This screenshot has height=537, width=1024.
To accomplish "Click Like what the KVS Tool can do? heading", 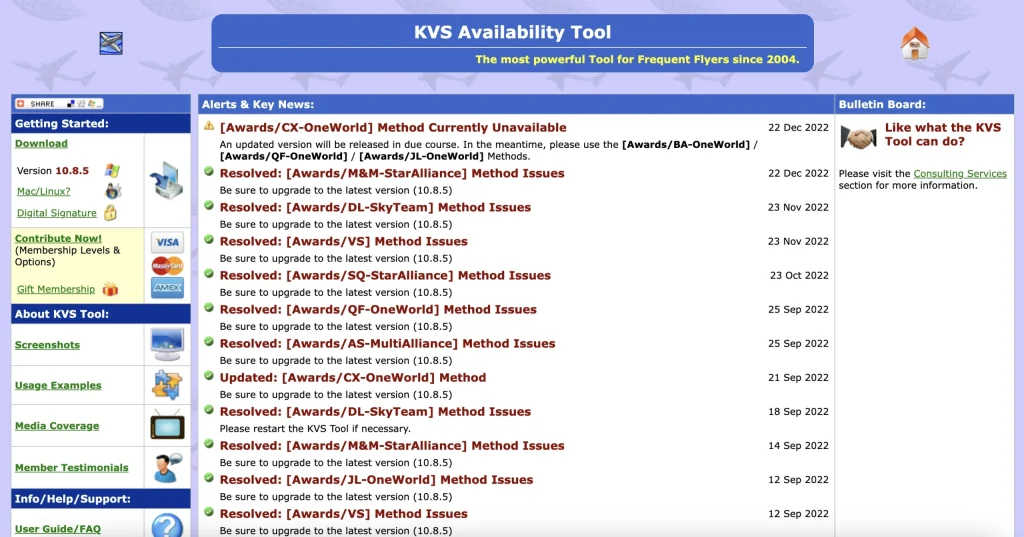I will coord(942,135).
